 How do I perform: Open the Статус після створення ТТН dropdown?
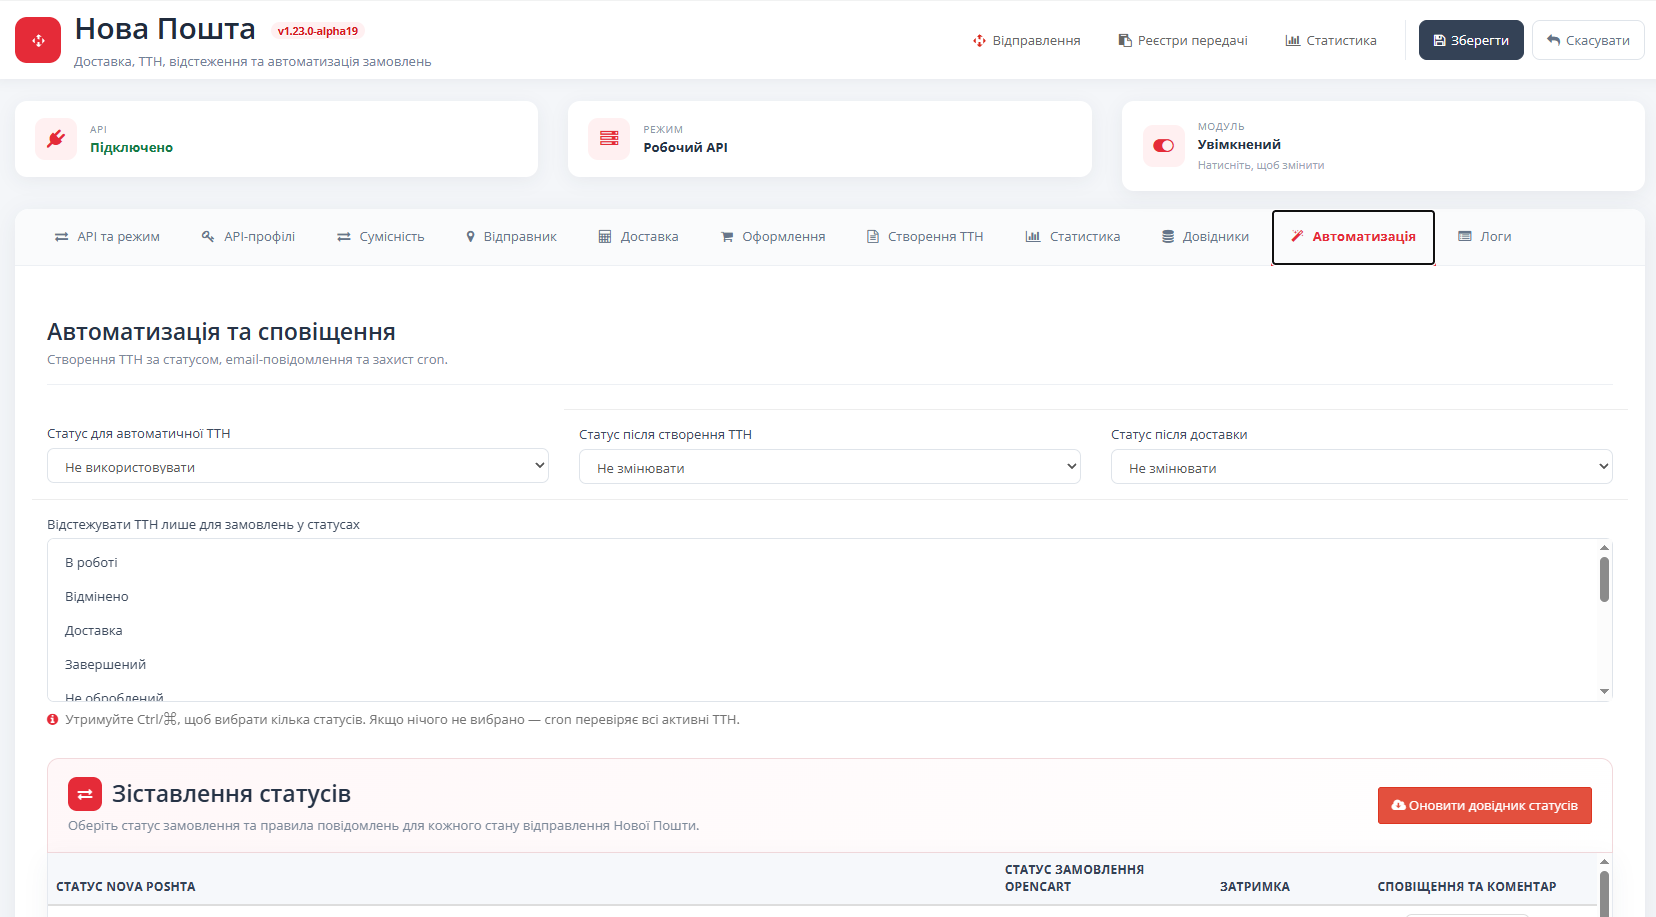coord(830,467)
